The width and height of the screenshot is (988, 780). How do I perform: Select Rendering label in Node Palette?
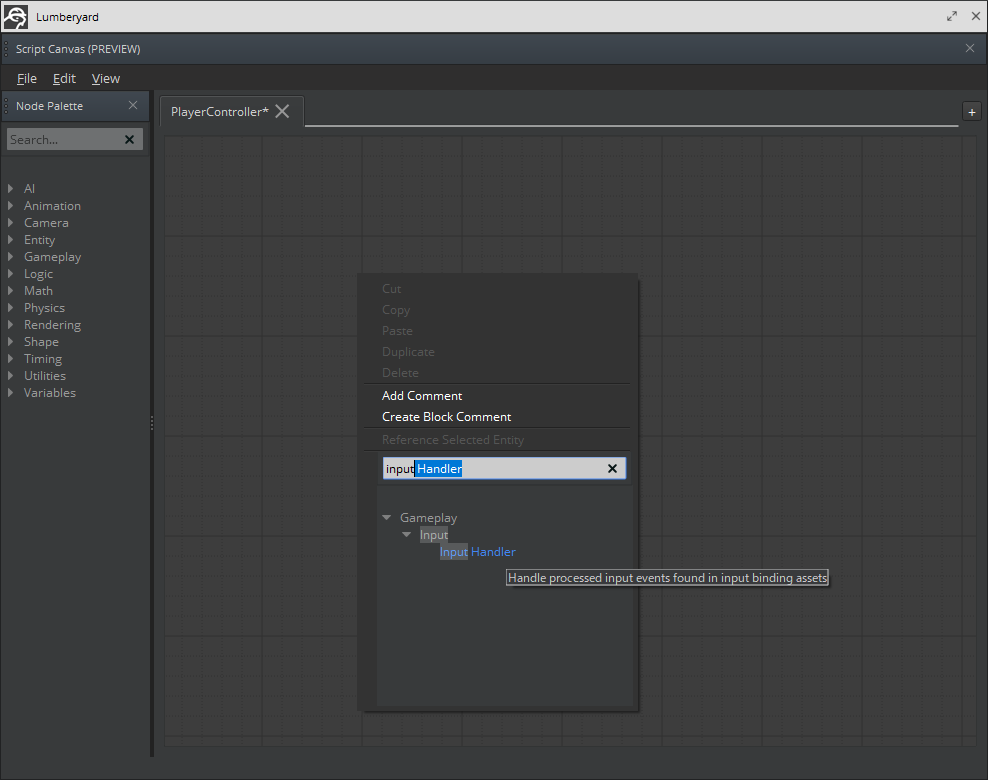pos(52,324)
